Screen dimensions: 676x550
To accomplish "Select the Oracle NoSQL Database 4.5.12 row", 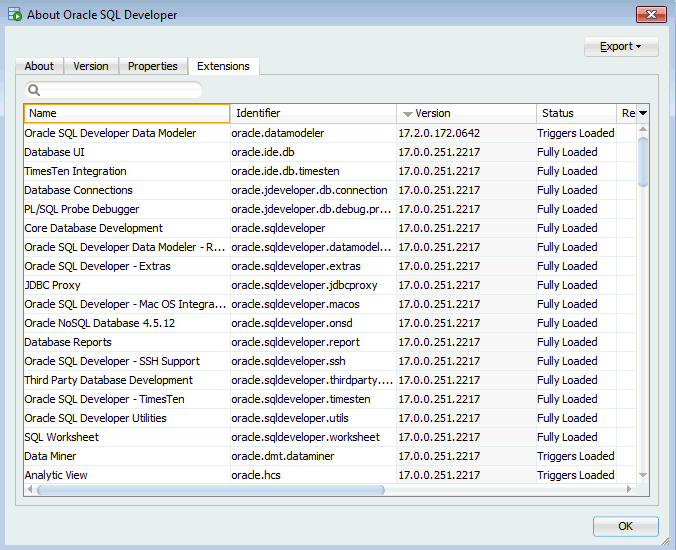I will pyautogui.click(x=330, y=323).
